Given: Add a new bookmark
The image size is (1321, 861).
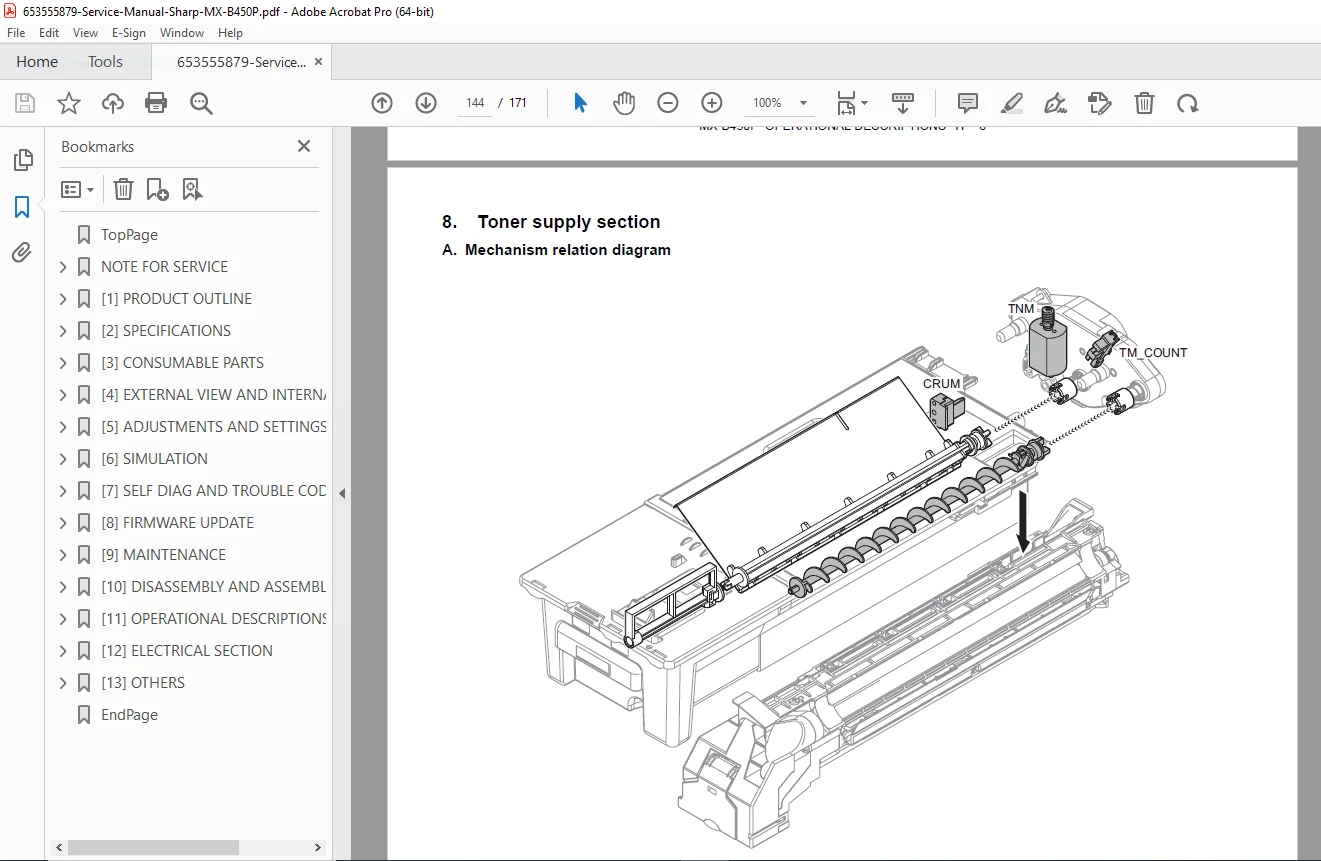Looking at the screenshot, I should pos(158,189).
